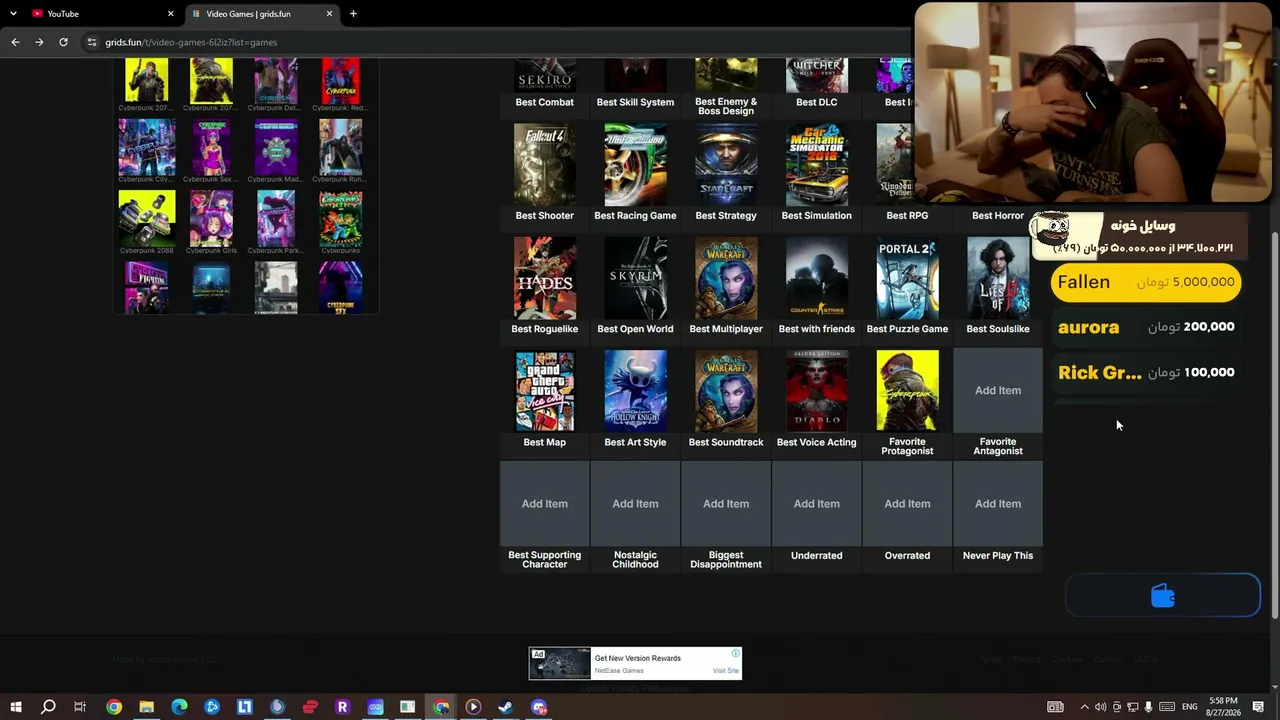The width and height of the screenshot is (1280, 720).
Task: Select GTA Vice City under Best Map
Action: [545, 391]
